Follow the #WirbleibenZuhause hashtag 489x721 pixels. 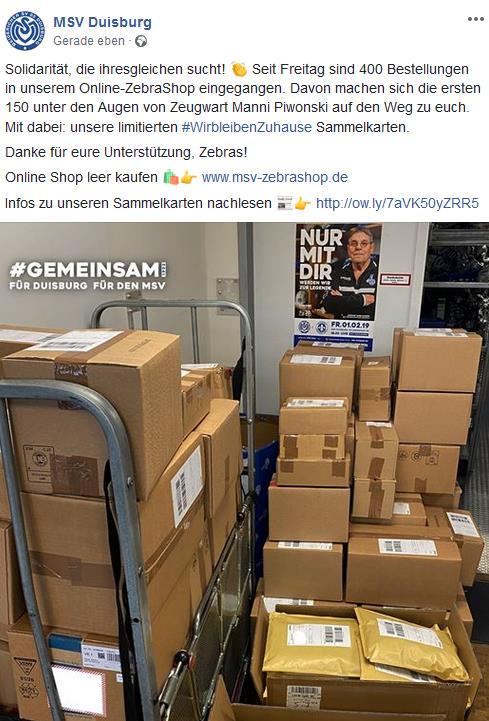(247, 127)
